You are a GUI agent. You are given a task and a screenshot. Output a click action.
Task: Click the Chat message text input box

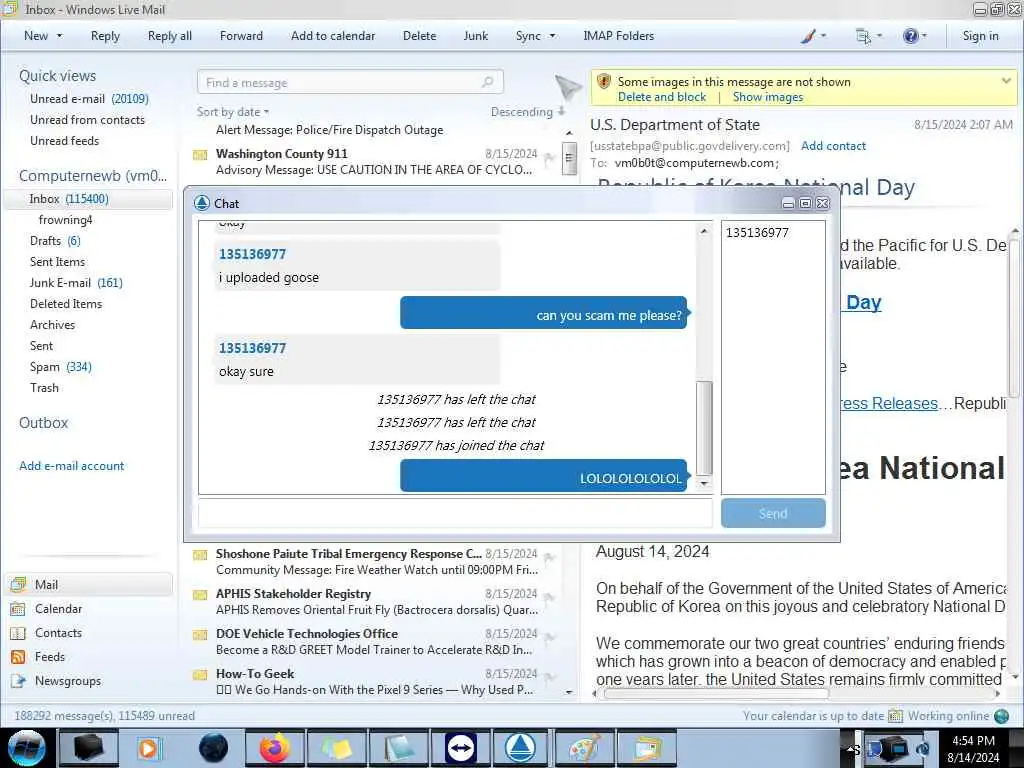pos(455,513)
